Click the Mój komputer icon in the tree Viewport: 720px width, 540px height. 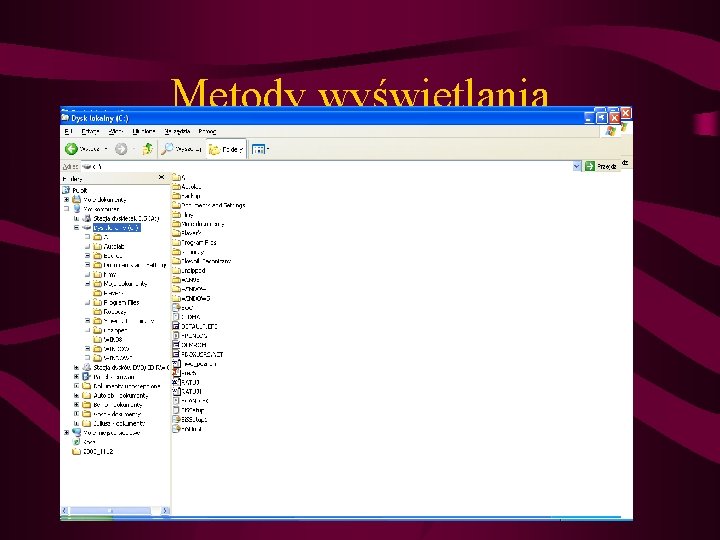(77, 208)
